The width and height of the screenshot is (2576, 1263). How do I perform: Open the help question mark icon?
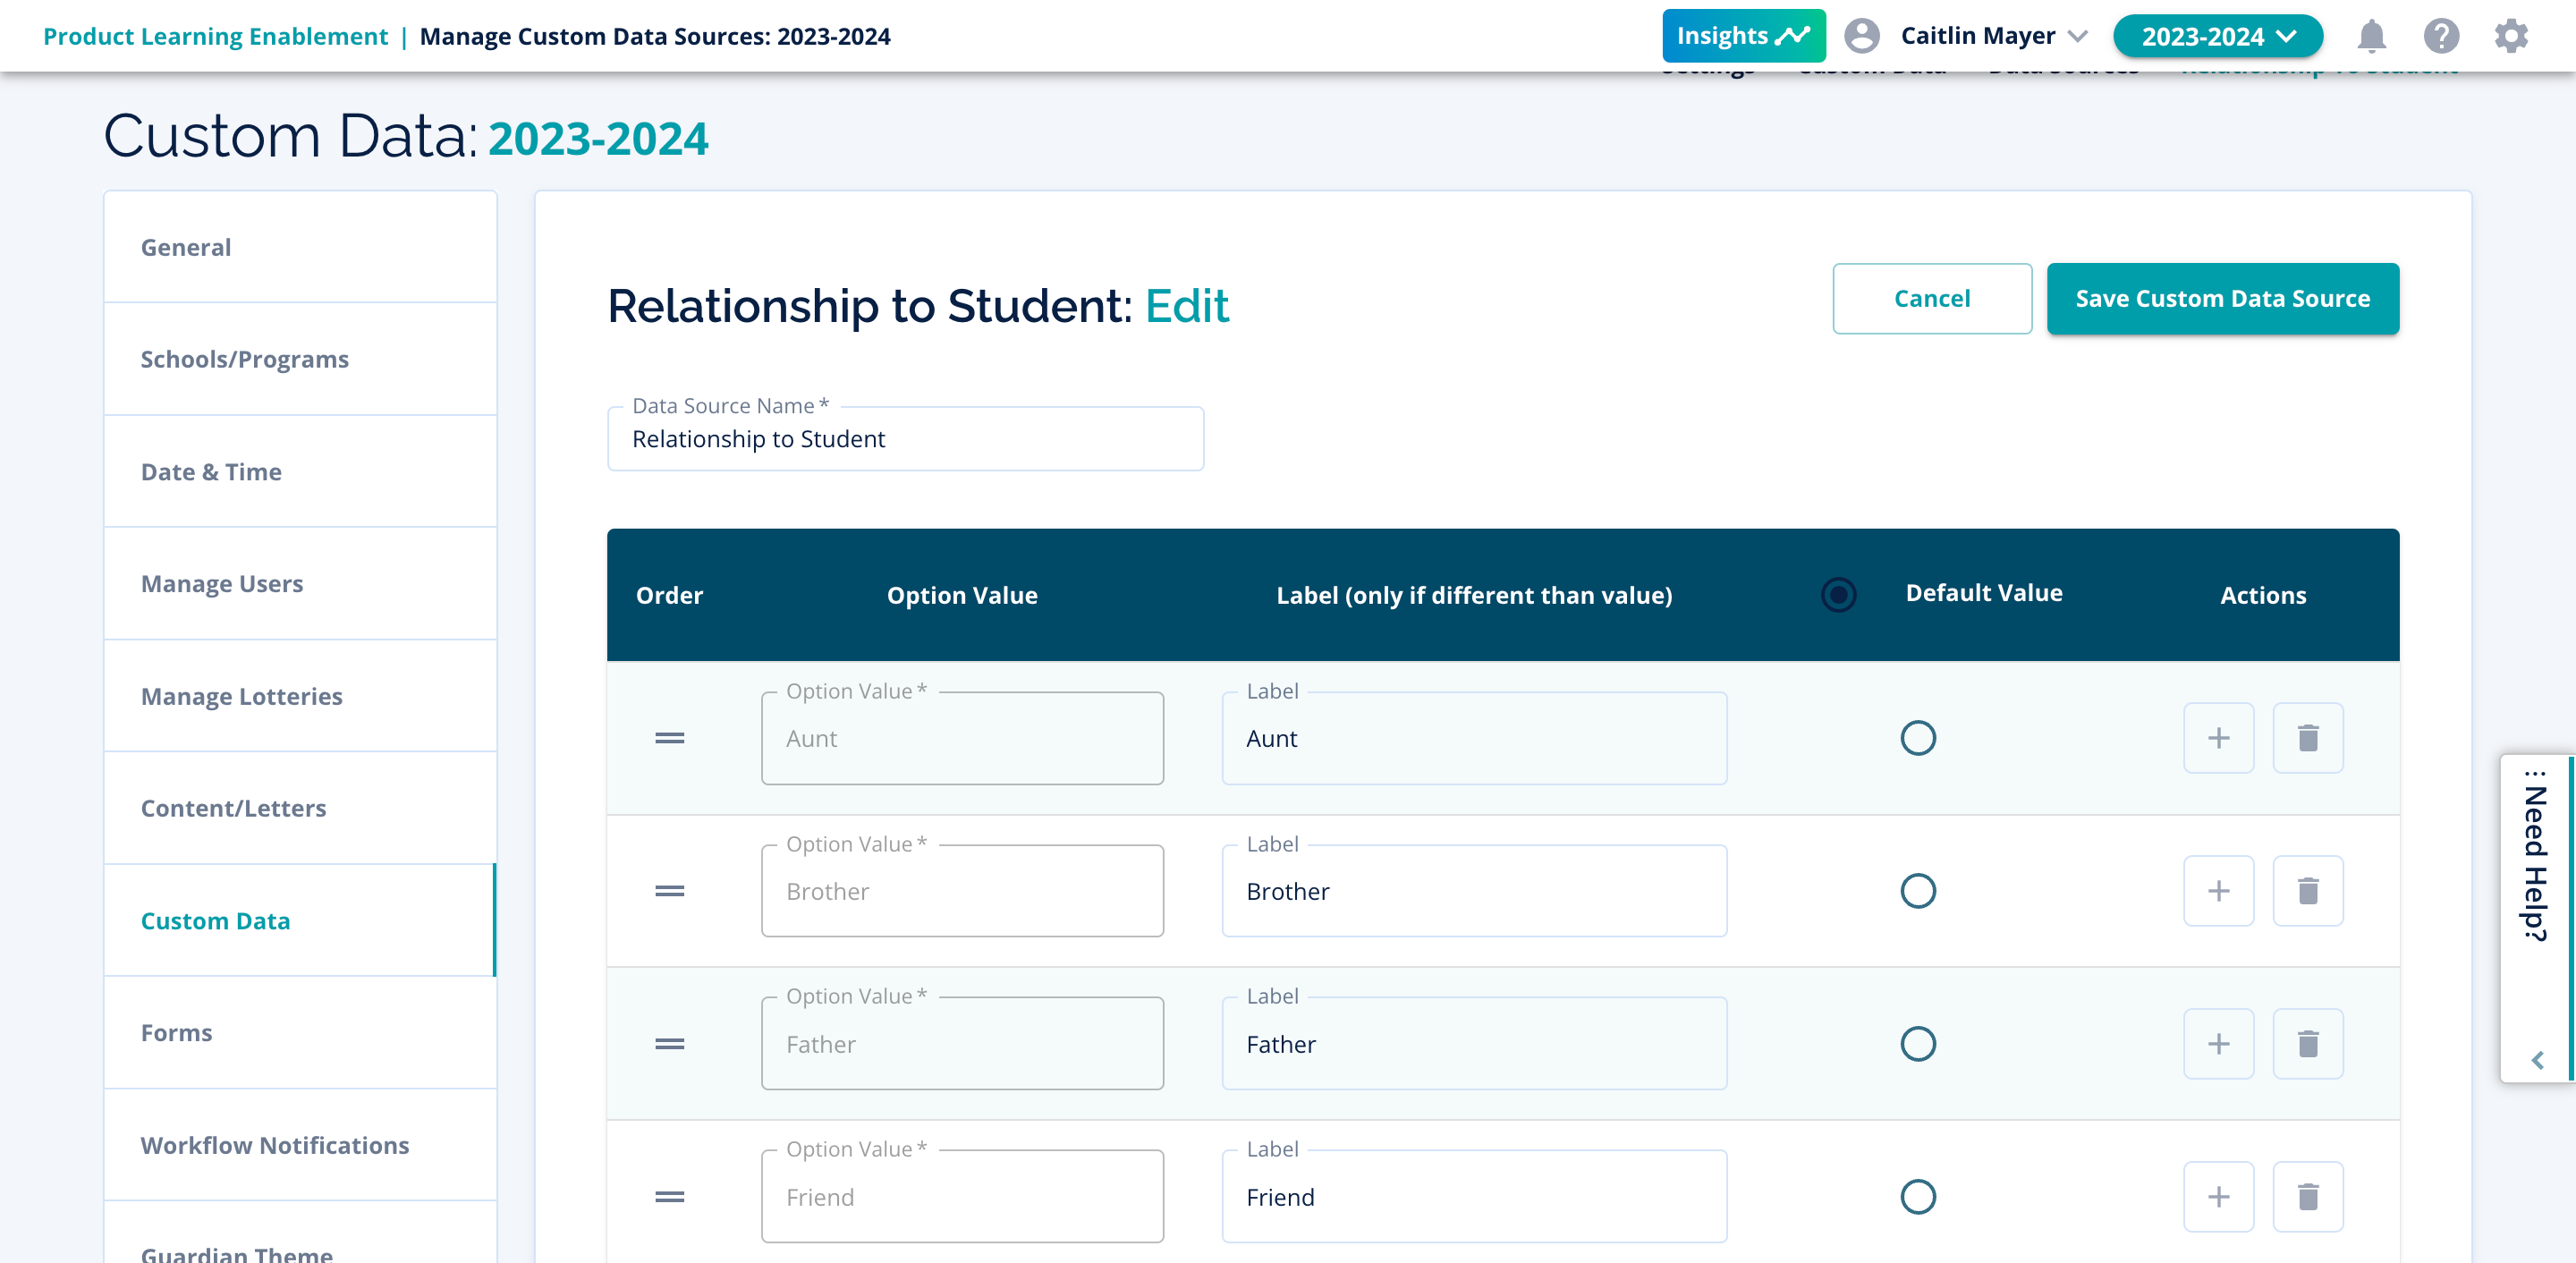tap(2441, 37)
